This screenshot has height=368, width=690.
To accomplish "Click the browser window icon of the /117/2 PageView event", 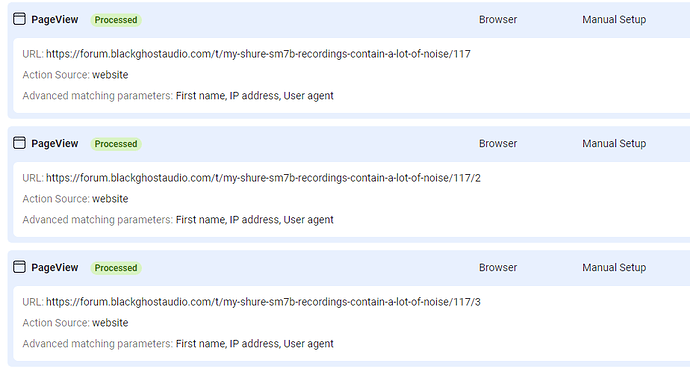I will [x=19, y=143].
